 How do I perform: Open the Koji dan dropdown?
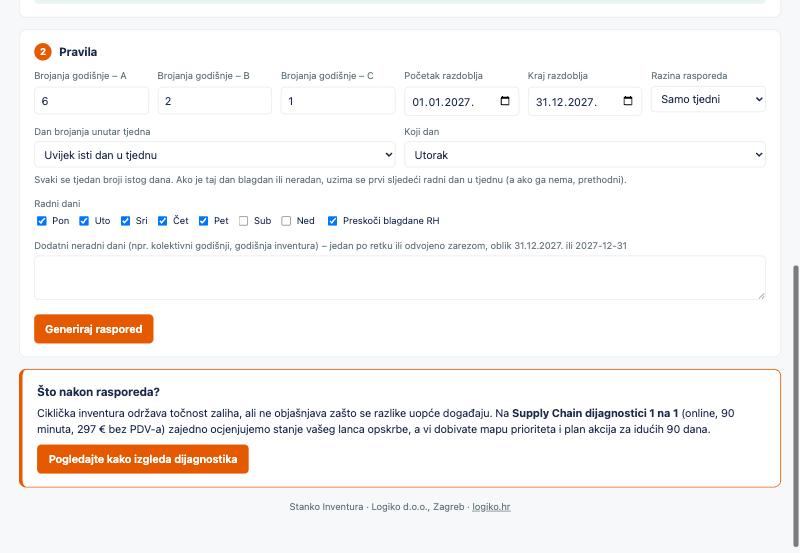coord(585,155)
